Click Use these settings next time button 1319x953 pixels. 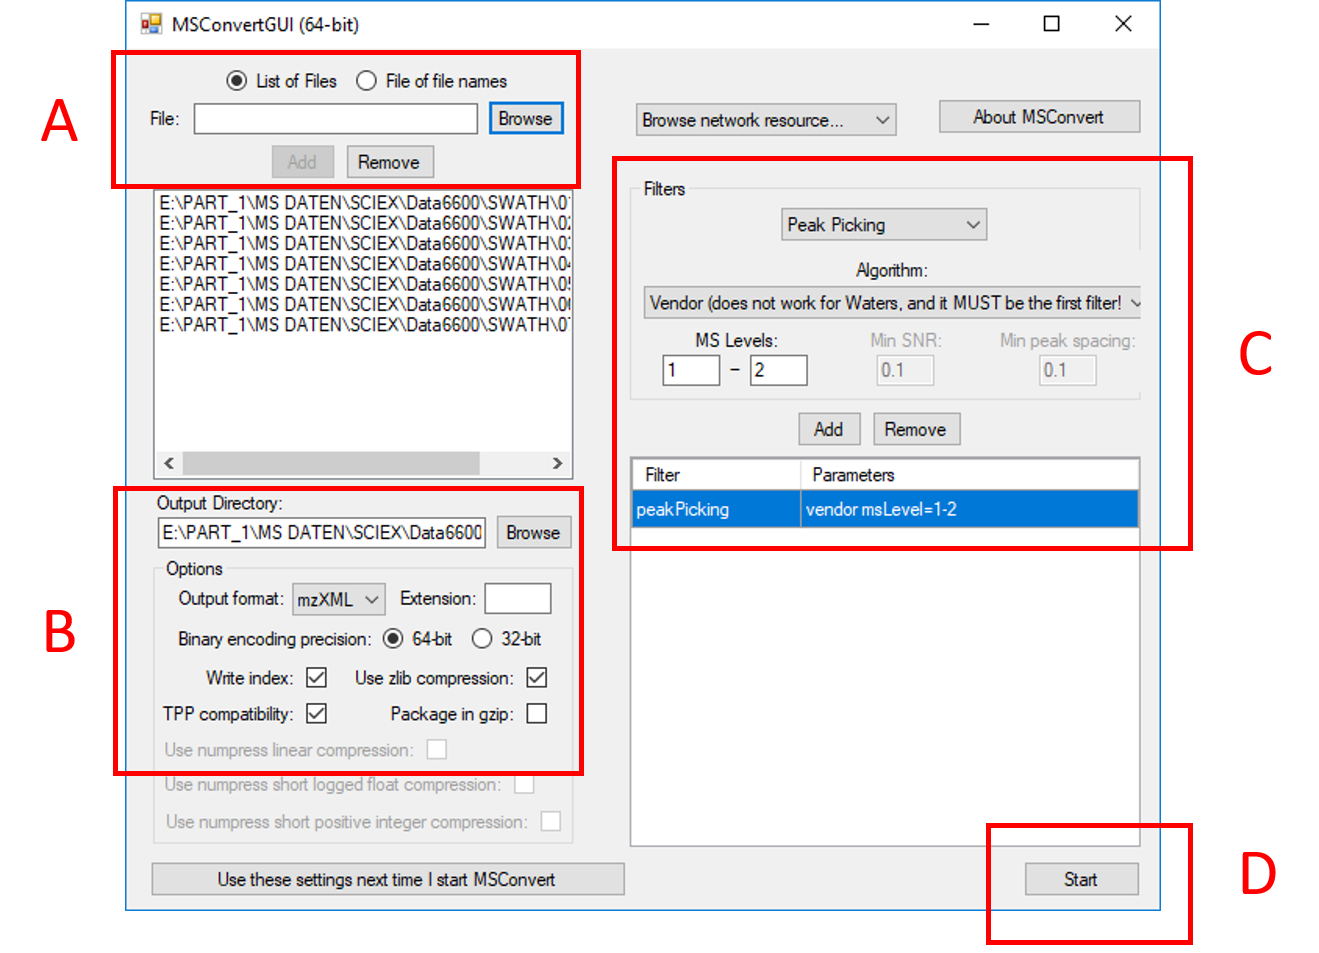click(x=388, y=880)
